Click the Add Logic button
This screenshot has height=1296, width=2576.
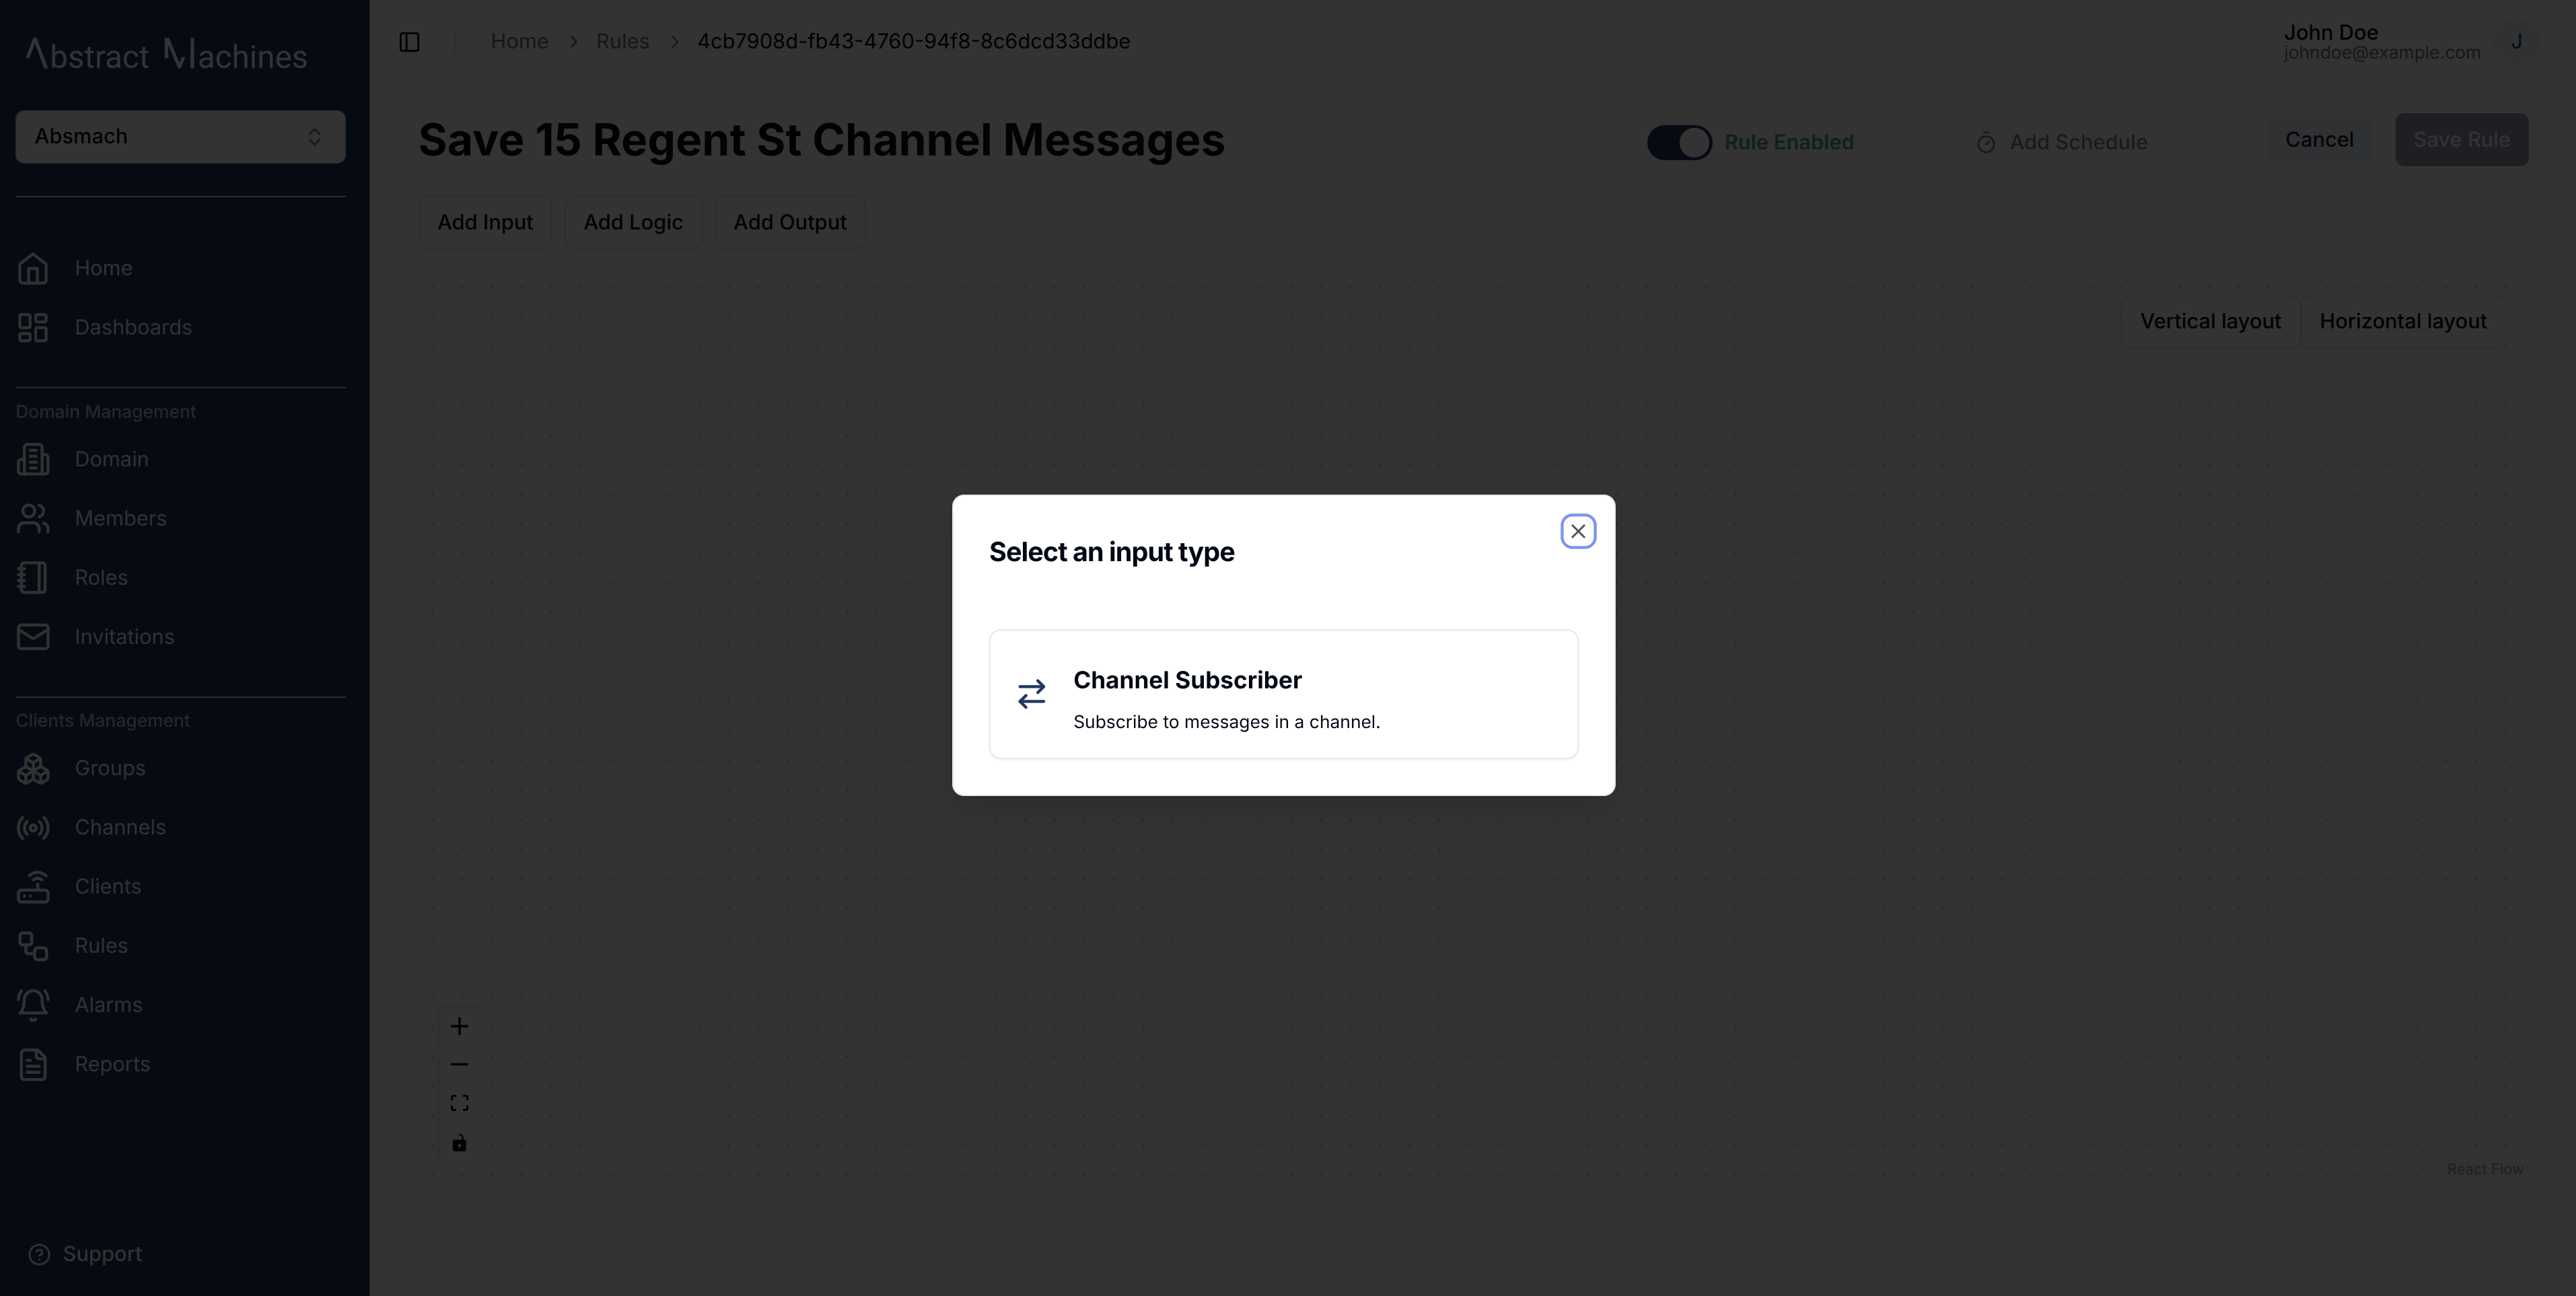(633, 222)
